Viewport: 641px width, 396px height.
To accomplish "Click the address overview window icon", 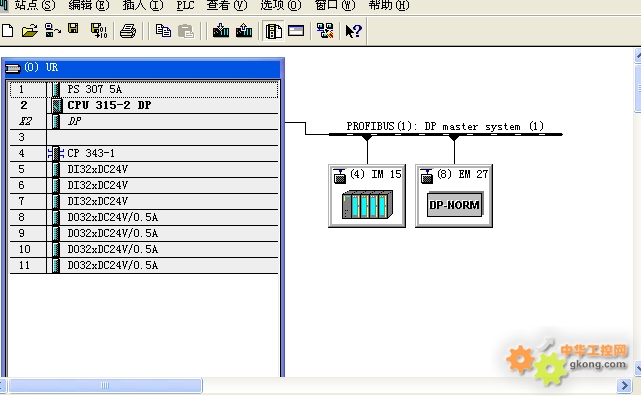I will point(296,31).
